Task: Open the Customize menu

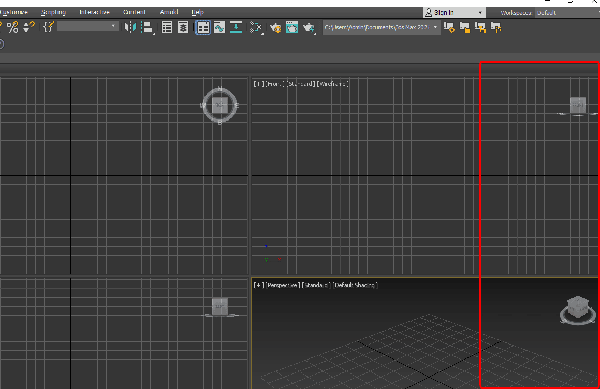Action: pyautogui.click(x=14, y=12)
